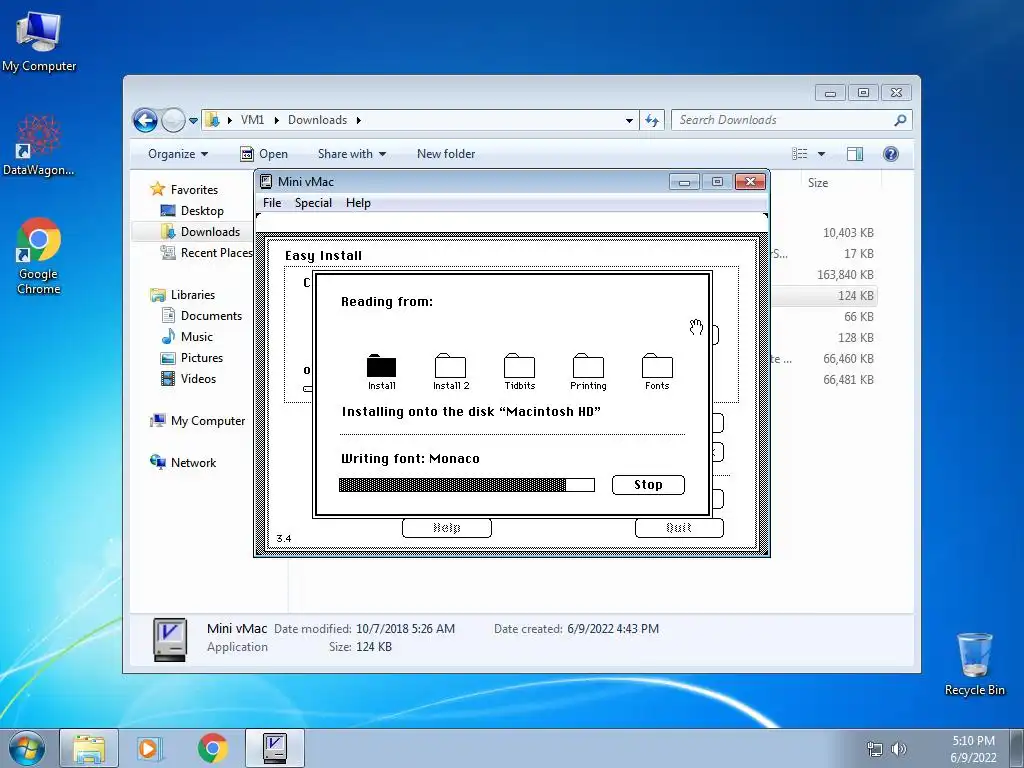Open the address bar history dropdown
Screen dimensions: 1024x768
tap(629, 120)
